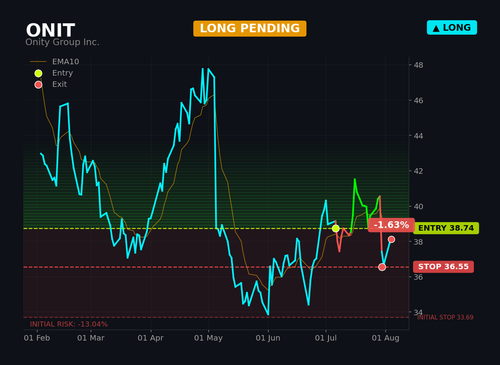Click the INITIAL STOP 33.69 label
500x365 pixels.
[x=445, y=317]
